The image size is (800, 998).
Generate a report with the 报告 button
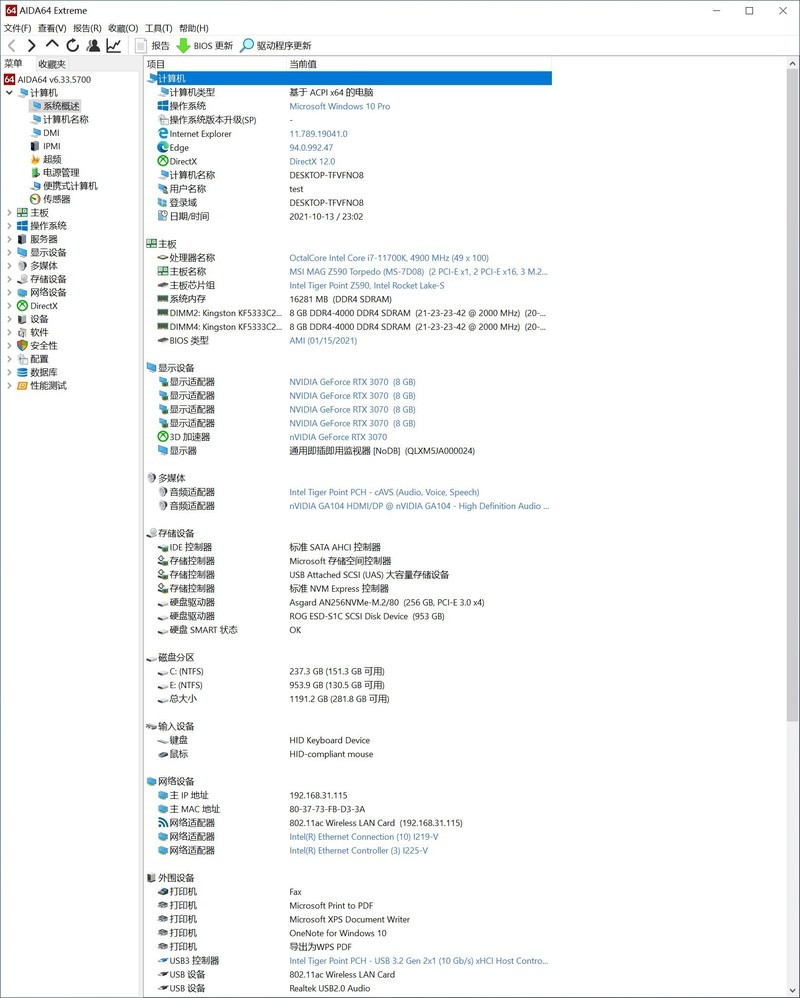tap(153, 45)
